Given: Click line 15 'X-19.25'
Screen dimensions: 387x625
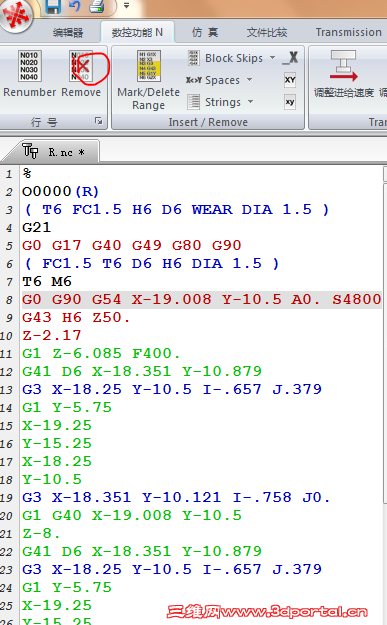Looking at the screenshot, I should coord(57,425).
